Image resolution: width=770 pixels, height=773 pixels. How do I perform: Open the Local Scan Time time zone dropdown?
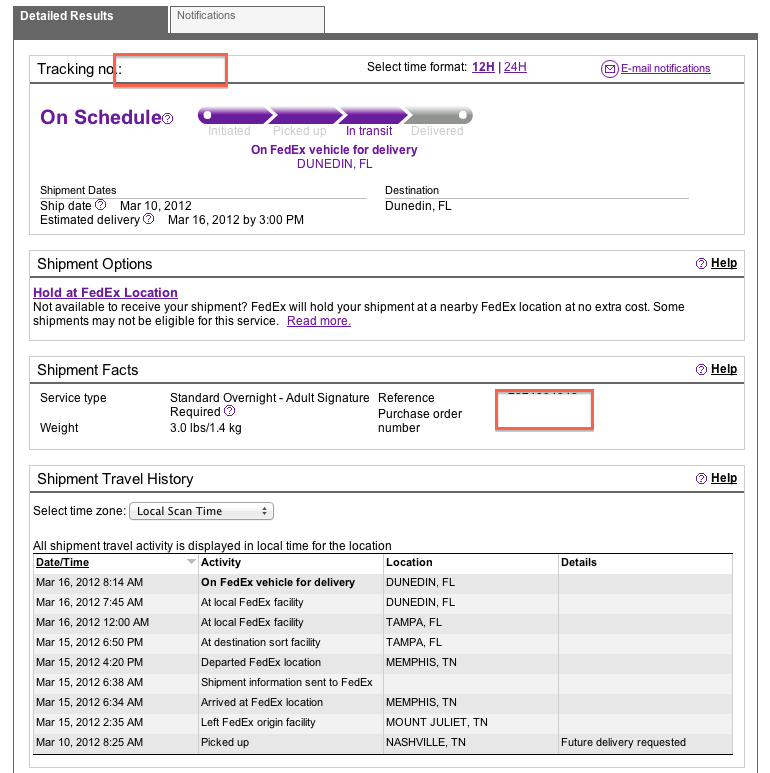click(x=202, y=511)
